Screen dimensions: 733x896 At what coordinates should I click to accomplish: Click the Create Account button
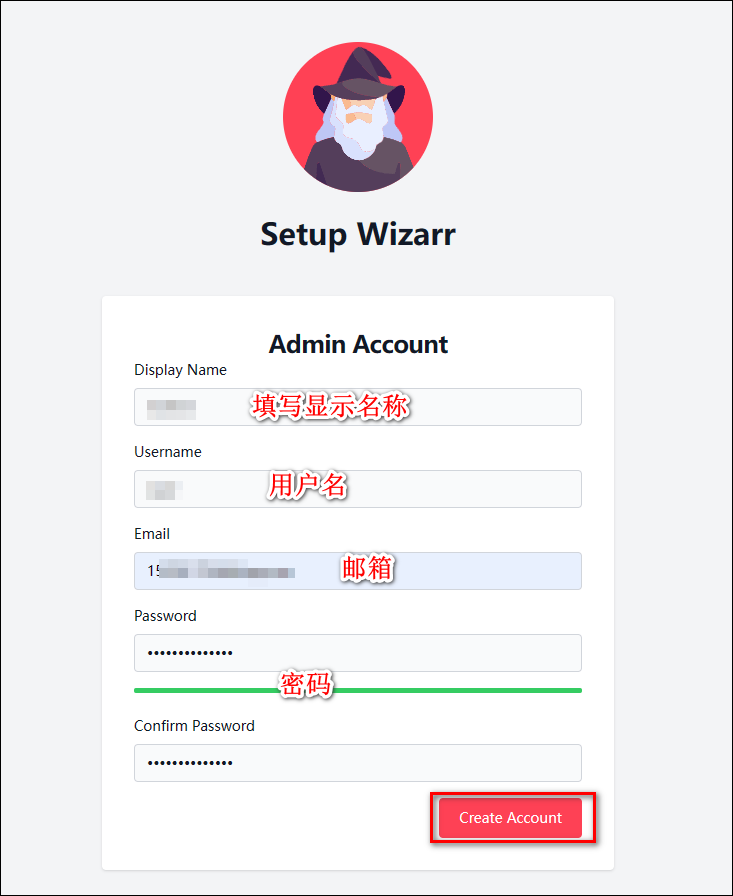[510, 818]
